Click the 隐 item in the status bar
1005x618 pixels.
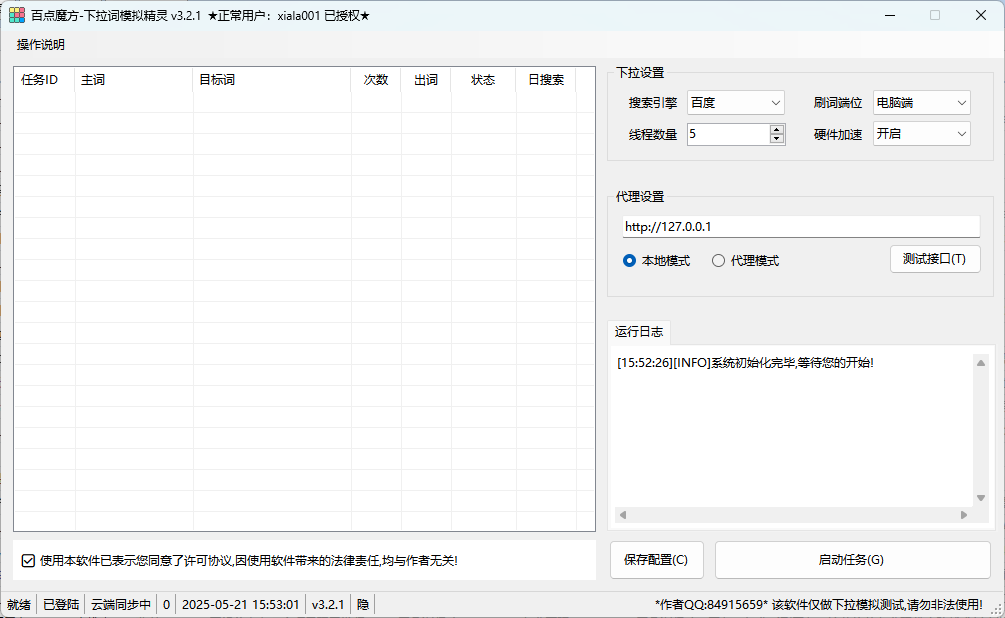point(361,604)
